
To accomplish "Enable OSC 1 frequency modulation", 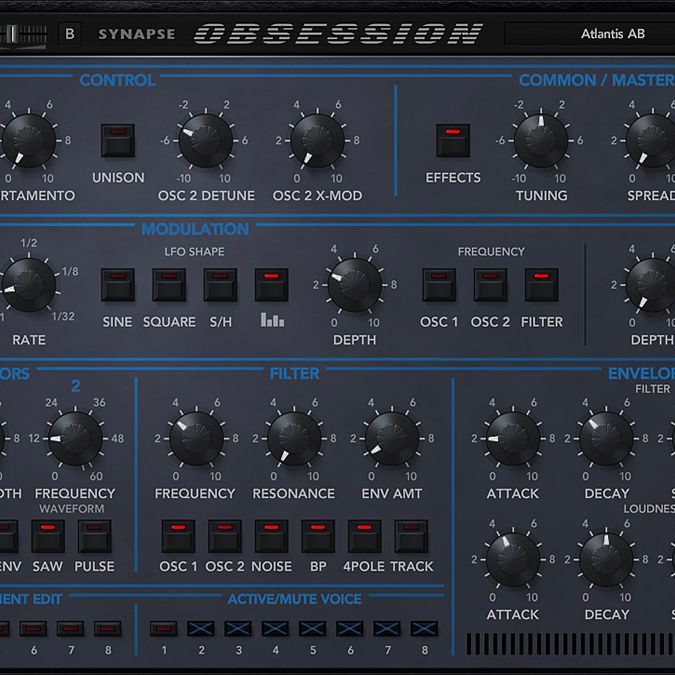I will 439,285.
